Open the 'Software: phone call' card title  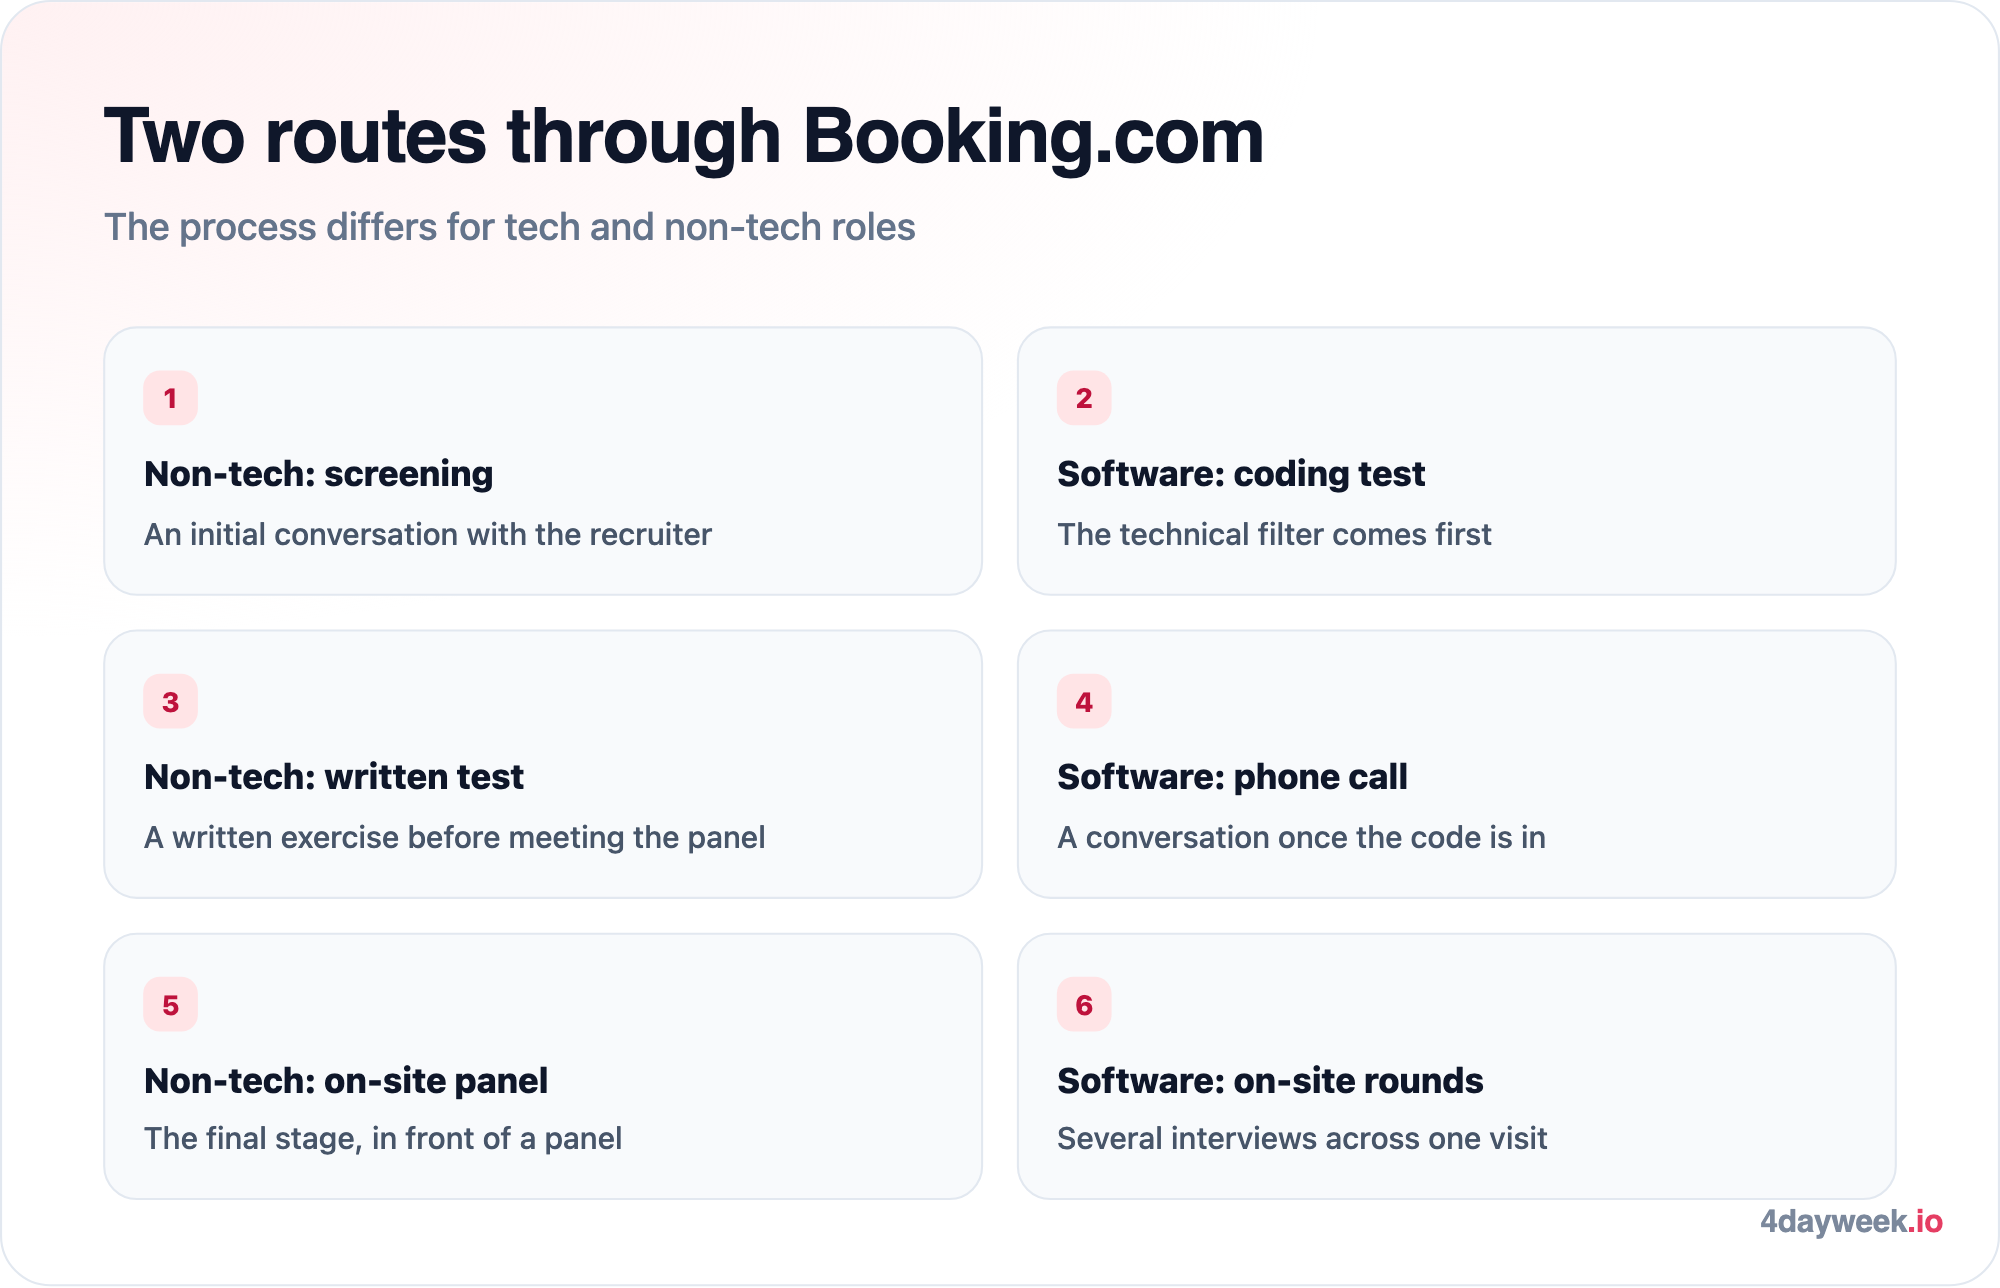[1232, 777]
